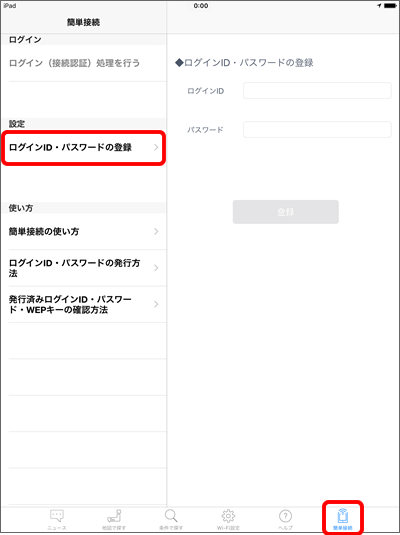The image size is (400, 535).
Task: Open the ニュース news tab icon
Action: coord(57,516)
